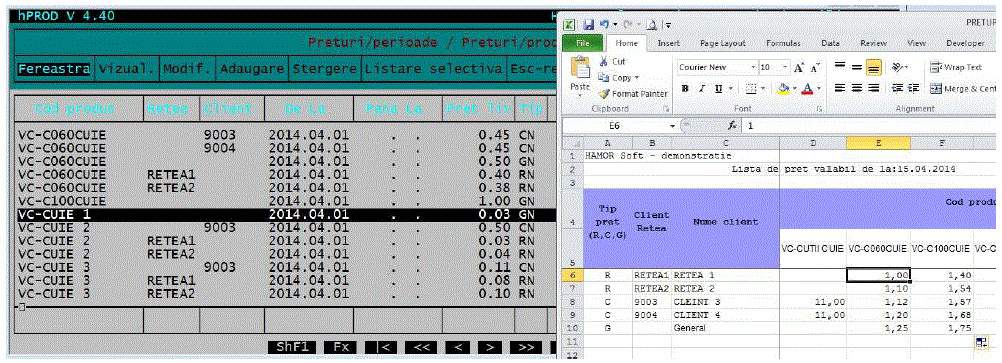The image size is (1002, 363).
Task: Open Customize Quick Access Toolbar dropdown
Action: pyautogui.click(x=668, y=26)
